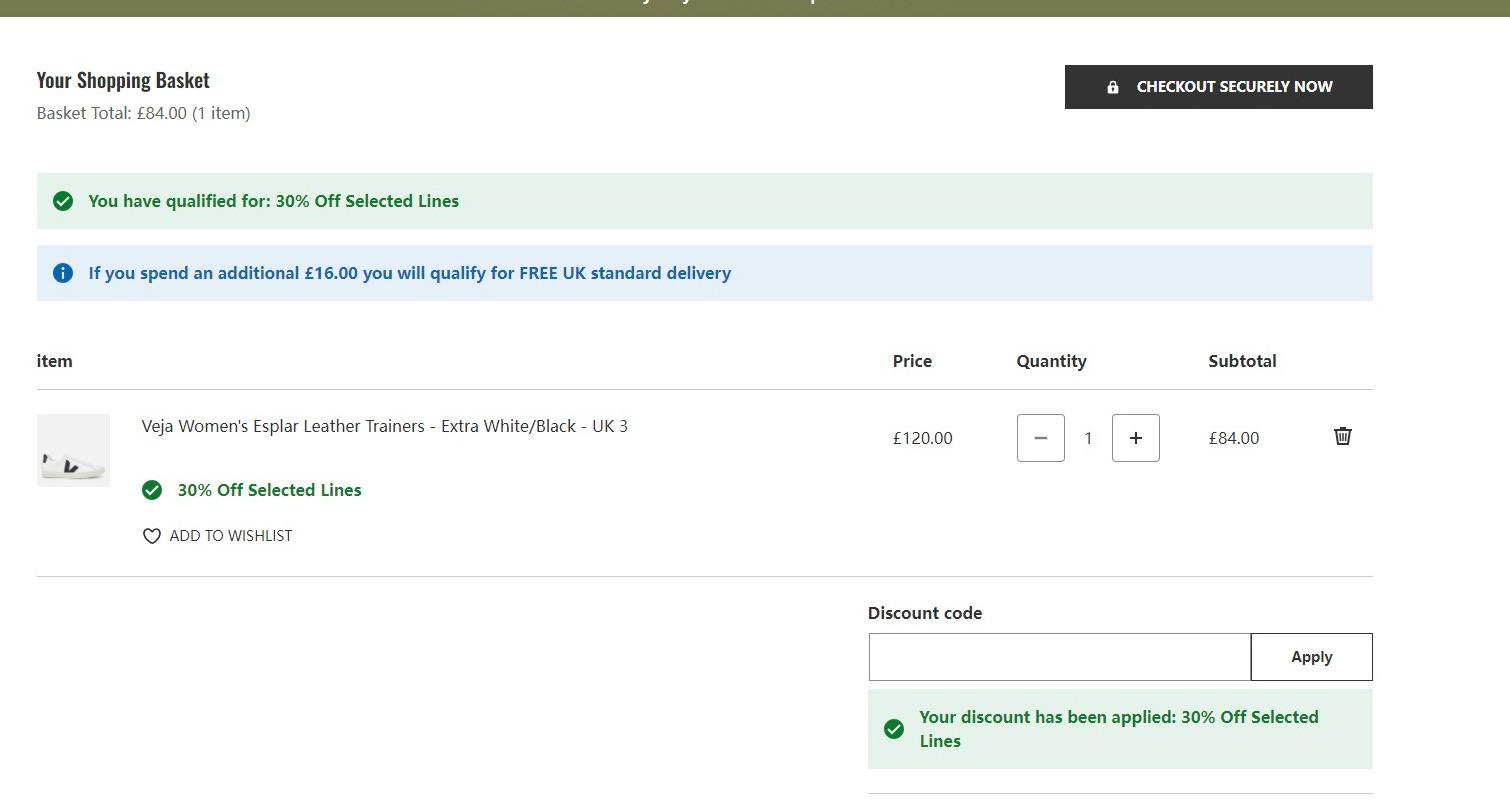Focus the Discount code input field
1510x800 pixels.
tap(1059, 657)
